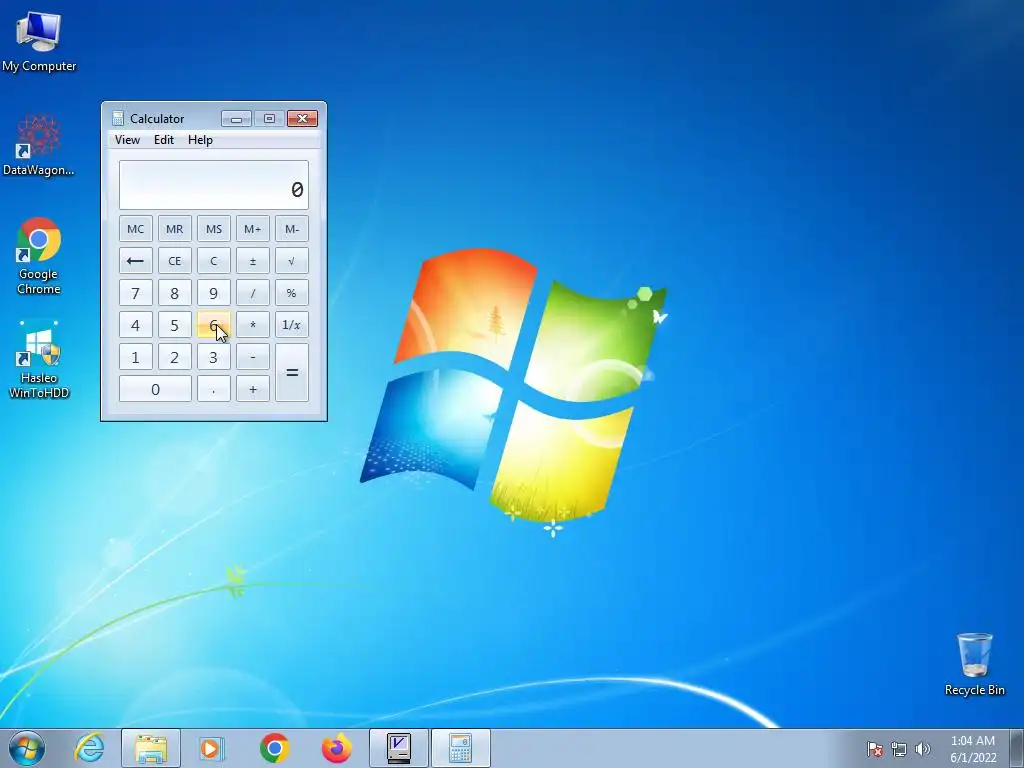Image resolution: width=1024 pixels, height=768 pixels.
Task: Click the backspace arrow button
Action: pos(136,261)
